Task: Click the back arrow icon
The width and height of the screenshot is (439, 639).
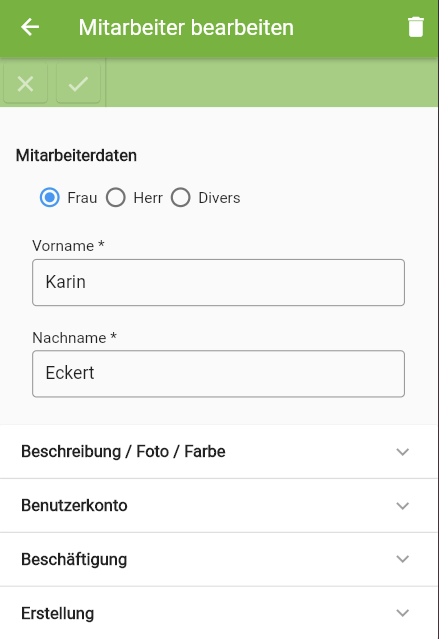Action: point(30,27)
